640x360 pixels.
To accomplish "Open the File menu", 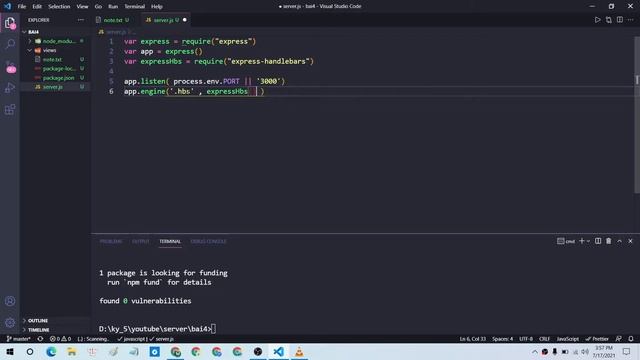I will pos(22,7).
